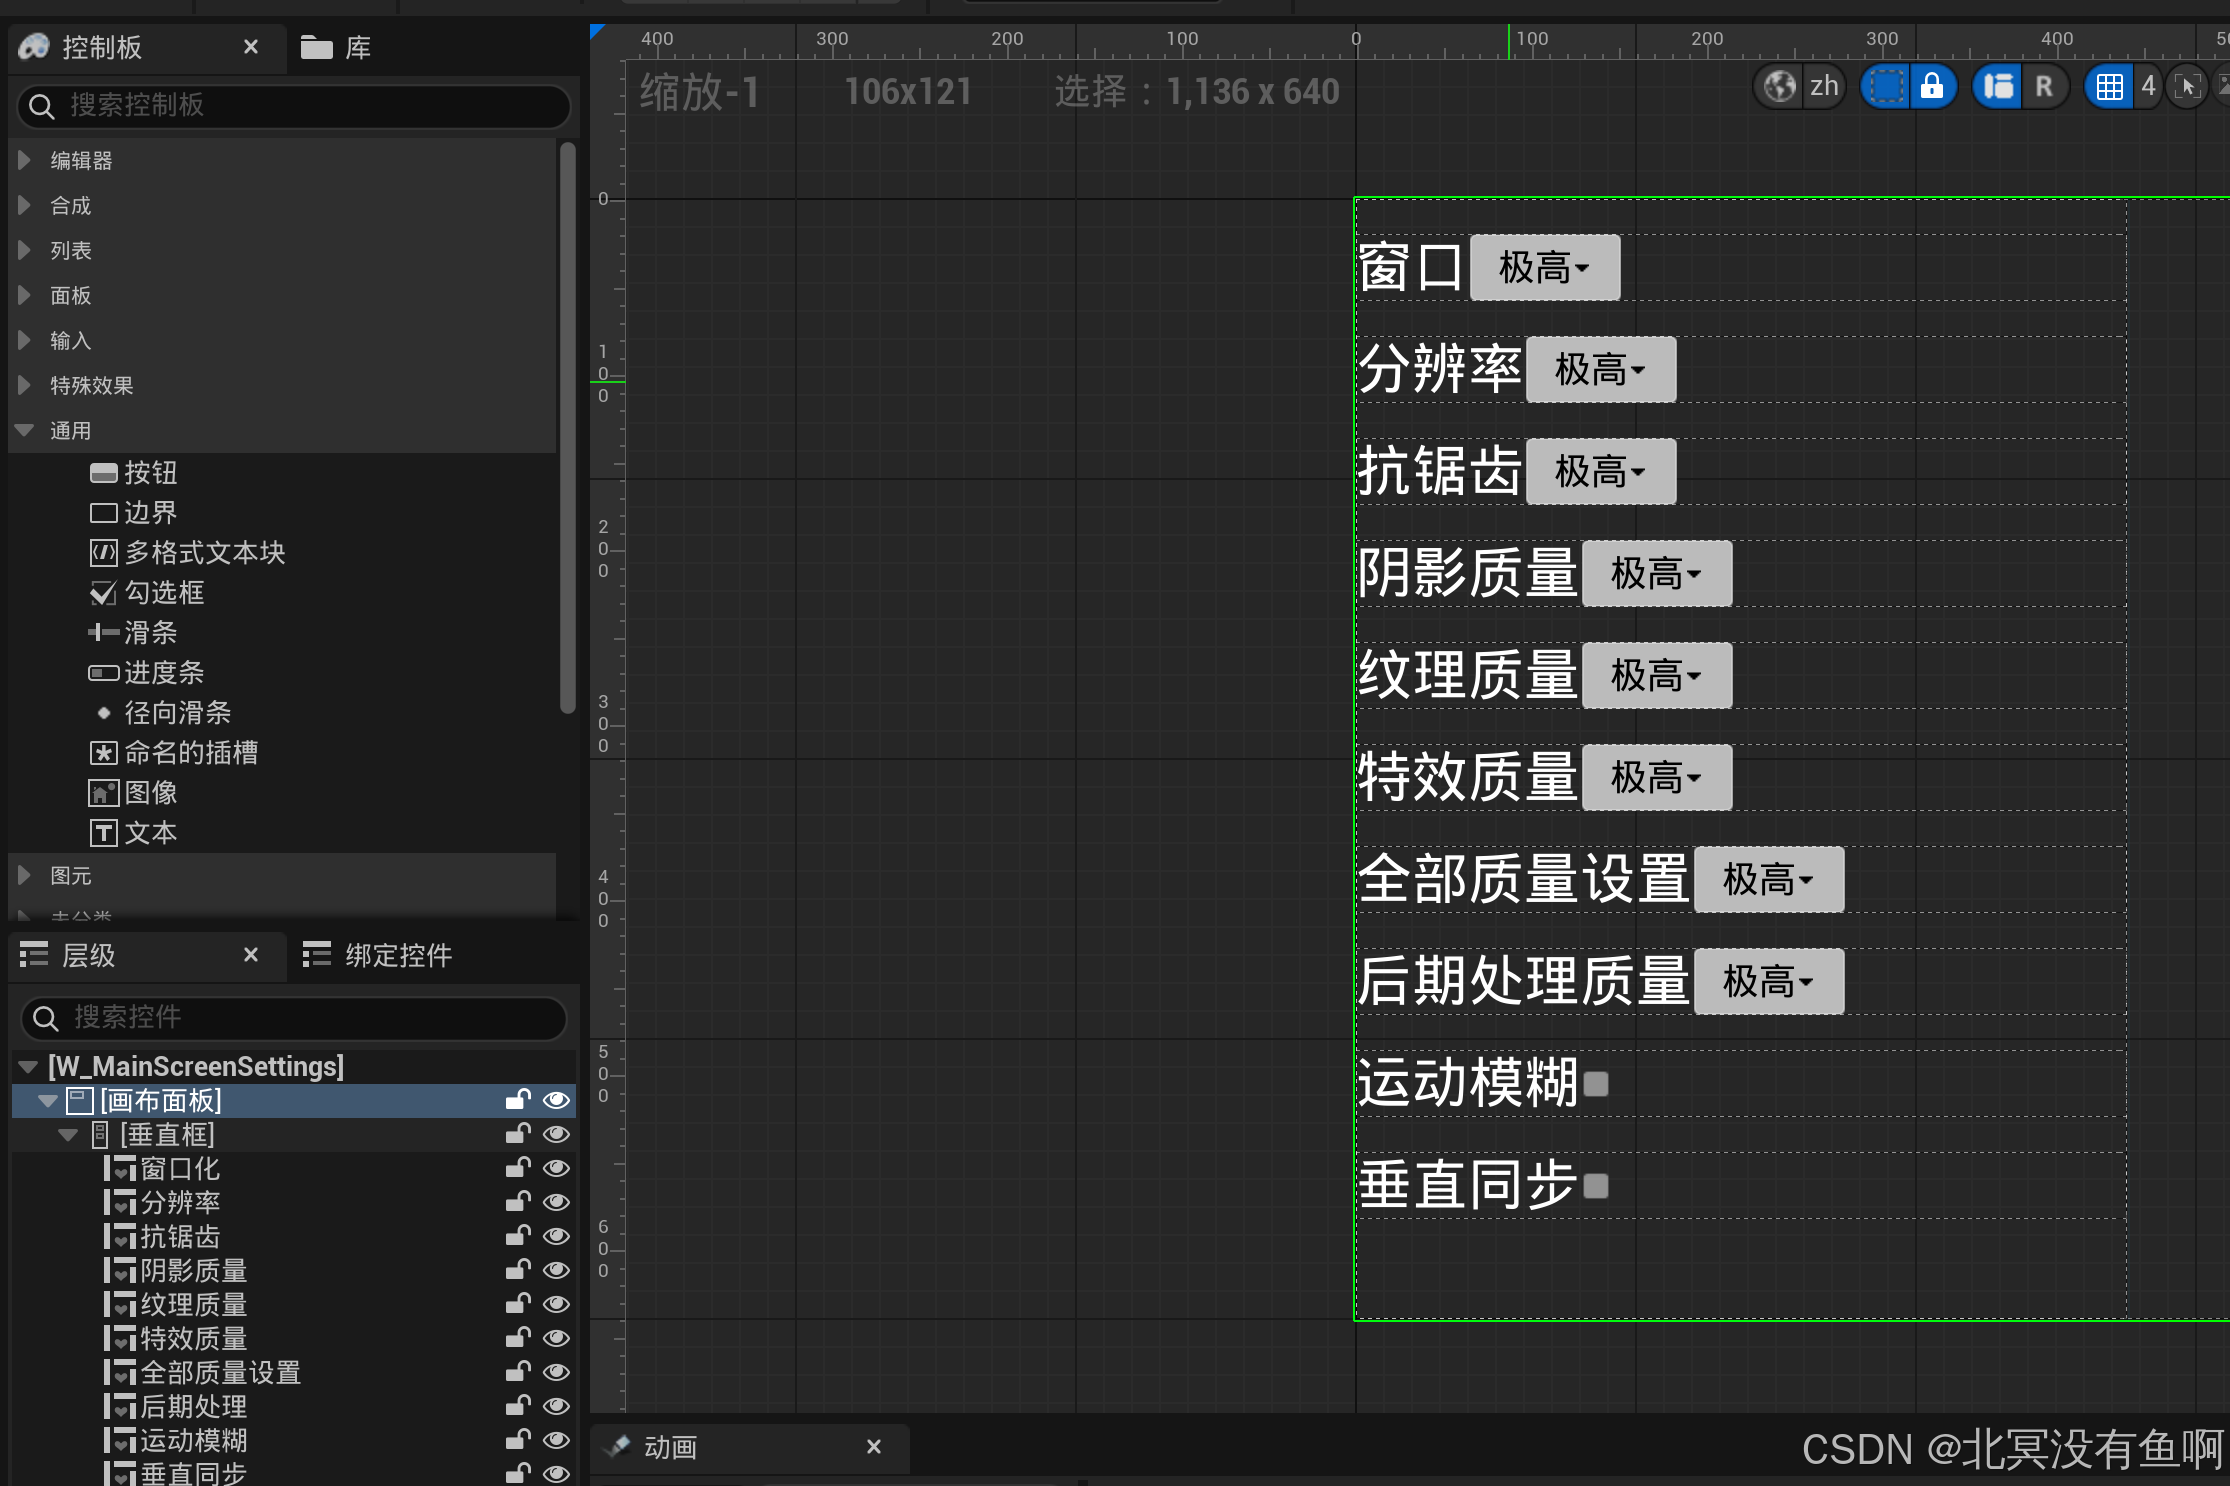Click the localization preview globe icon
The width and height of the screenshot is (2230, 1486).
pyautogui.click(x=1780, y=87)
